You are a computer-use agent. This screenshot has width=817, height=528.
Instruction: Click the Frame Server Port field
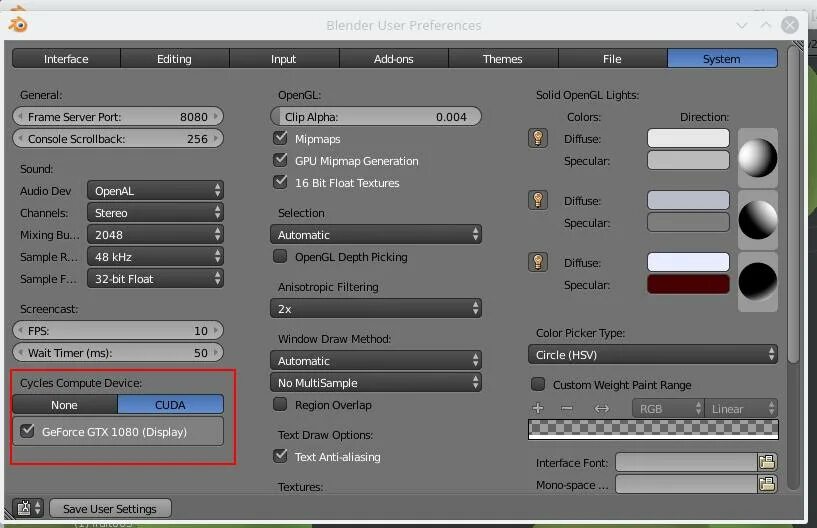point(118,116)
